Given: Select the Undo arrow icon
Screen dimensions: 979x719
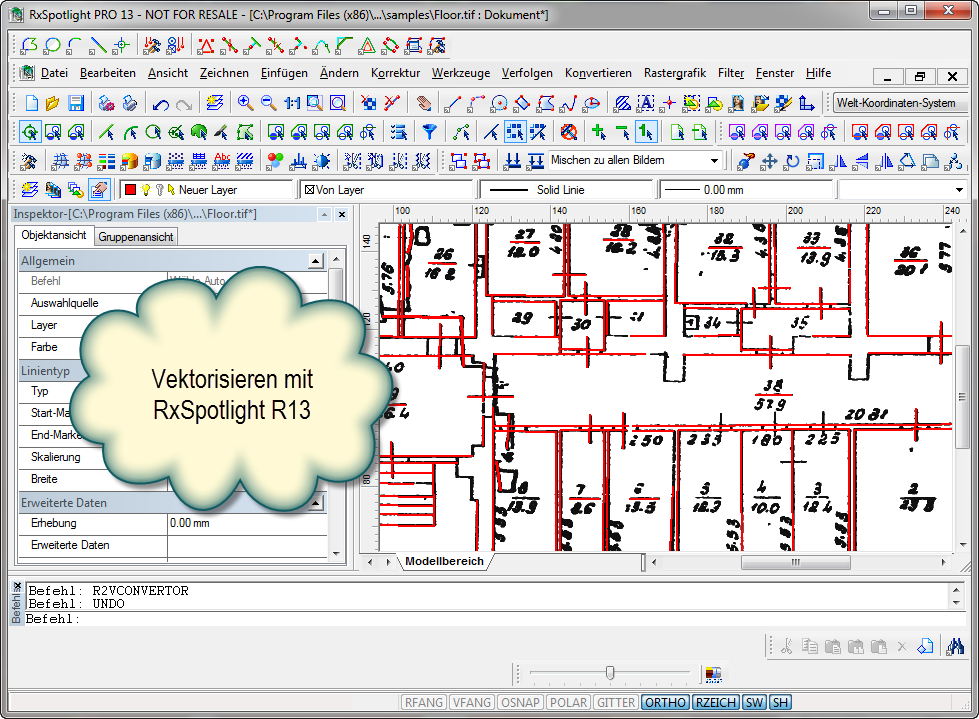Looking at the screenshot, I should pyautogui.click(x=160, y=102).
